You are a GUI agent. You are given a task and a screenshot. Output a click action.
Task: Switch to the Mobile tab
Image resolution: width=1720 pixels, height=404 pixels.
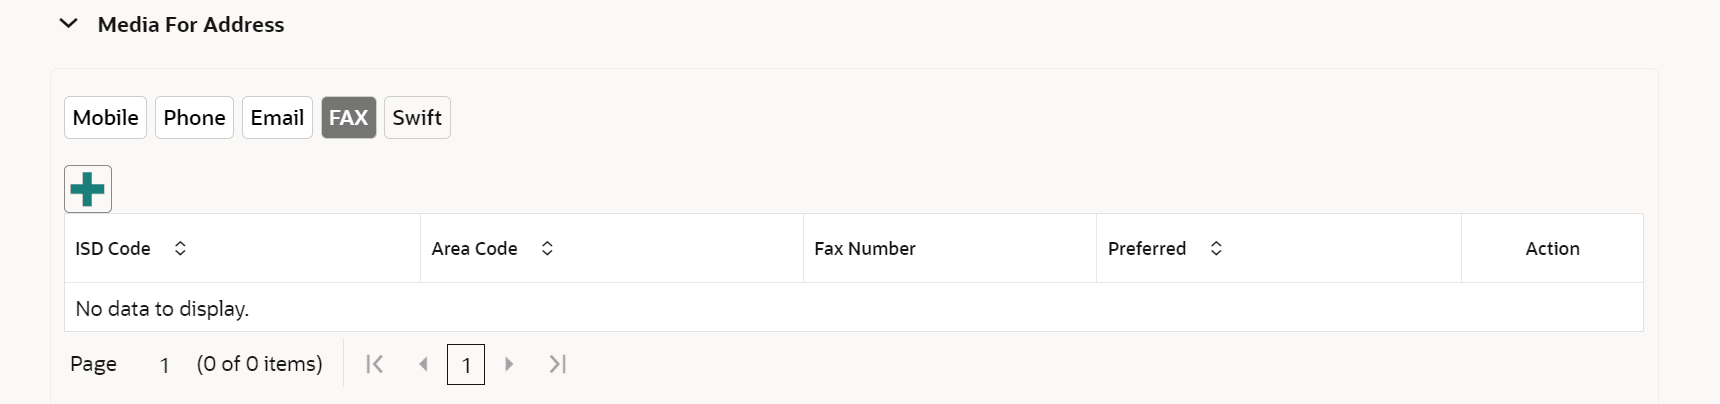tap(106, 118)
